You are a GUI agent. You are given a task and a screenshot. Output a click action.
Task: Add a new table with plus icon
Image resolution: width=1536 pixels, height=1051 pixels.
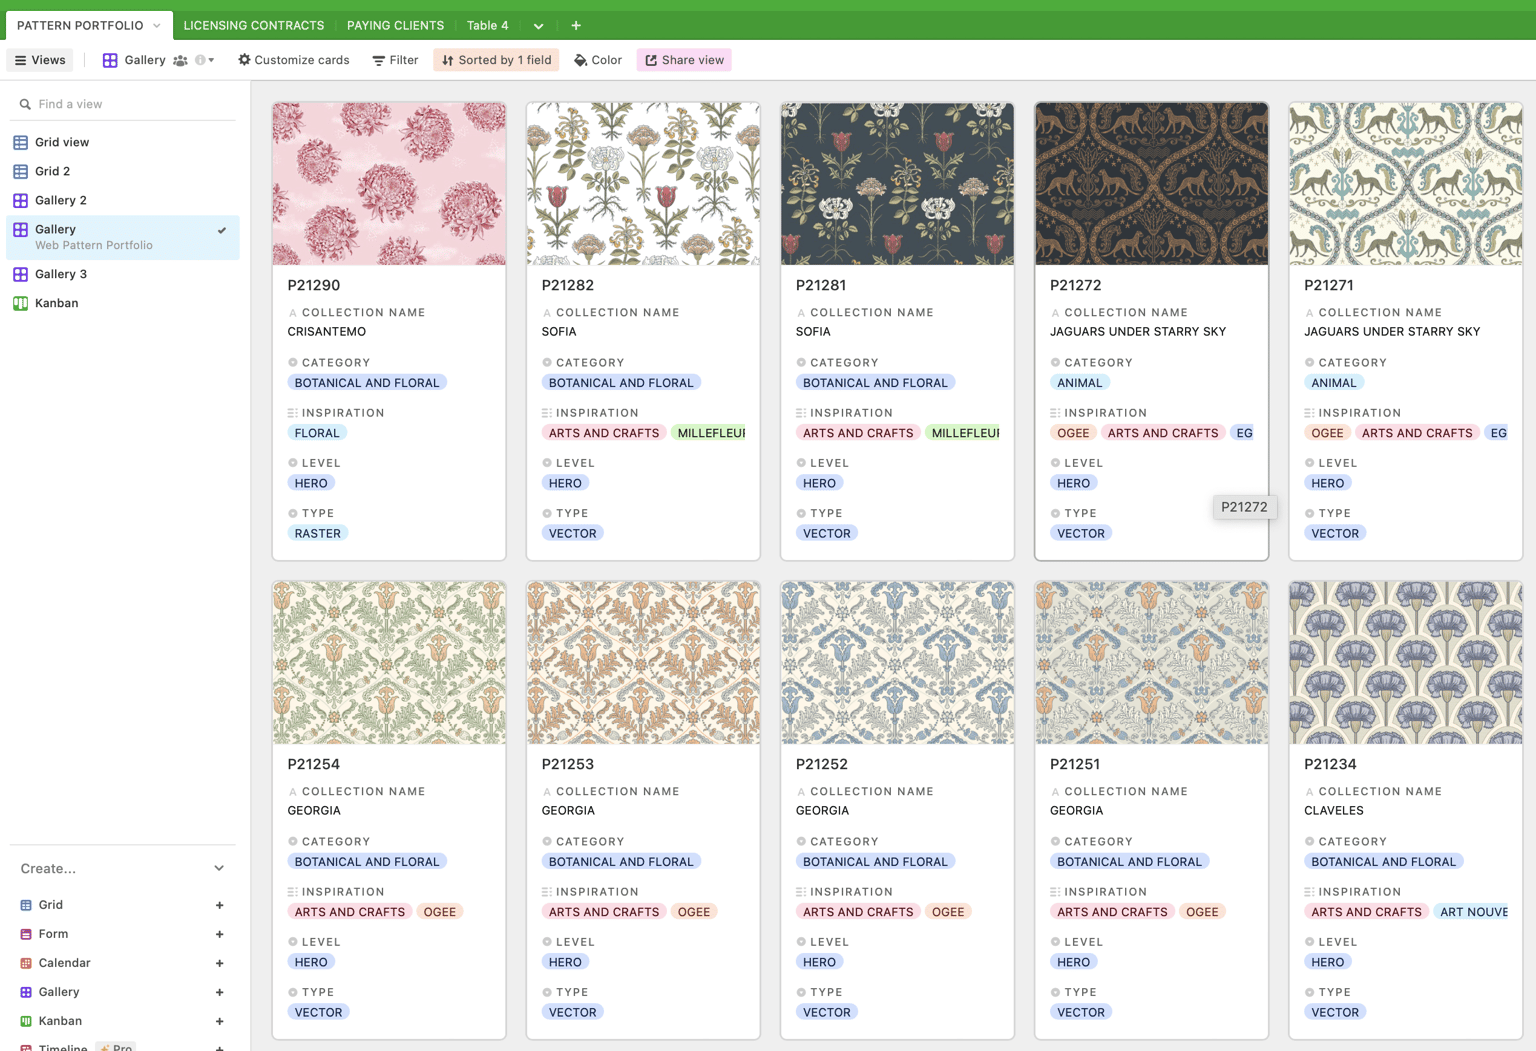(x=576, y=25)
